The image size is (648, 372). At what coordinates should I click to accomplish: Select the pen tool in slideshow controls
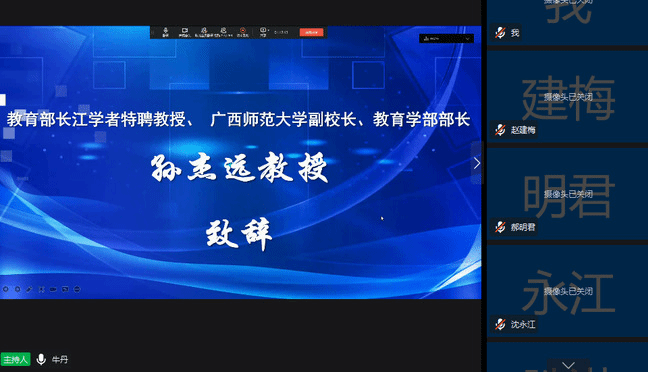point(29,289)
